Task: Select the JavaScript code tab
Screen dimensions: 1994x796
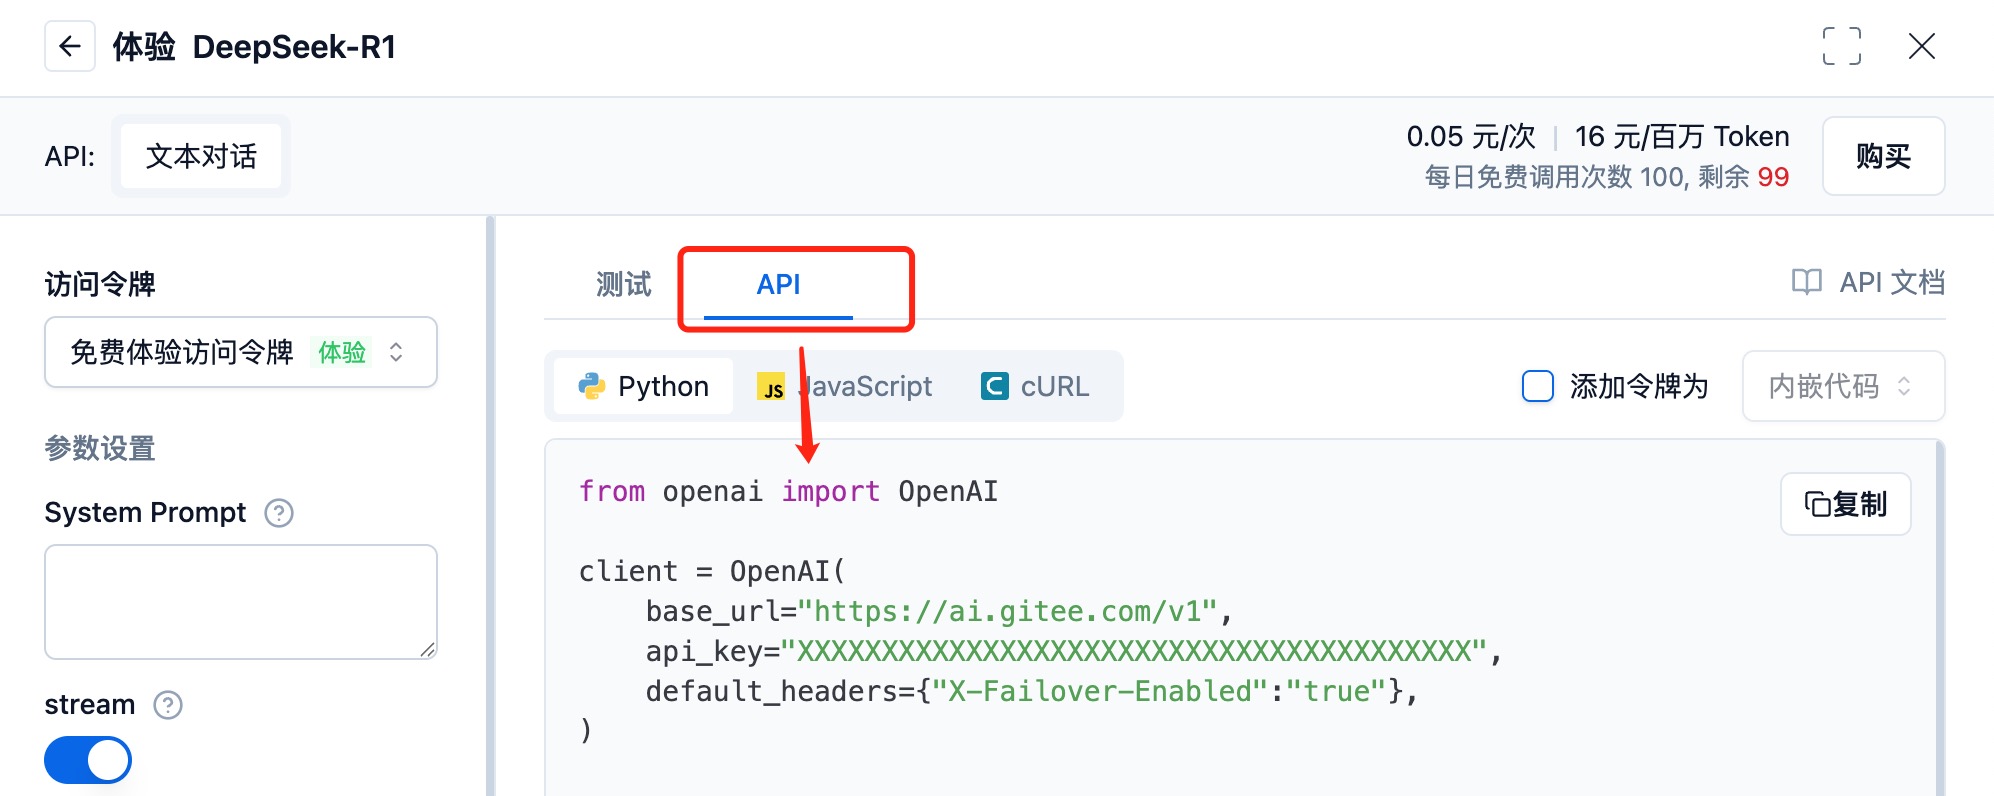Action: (845, 386)
